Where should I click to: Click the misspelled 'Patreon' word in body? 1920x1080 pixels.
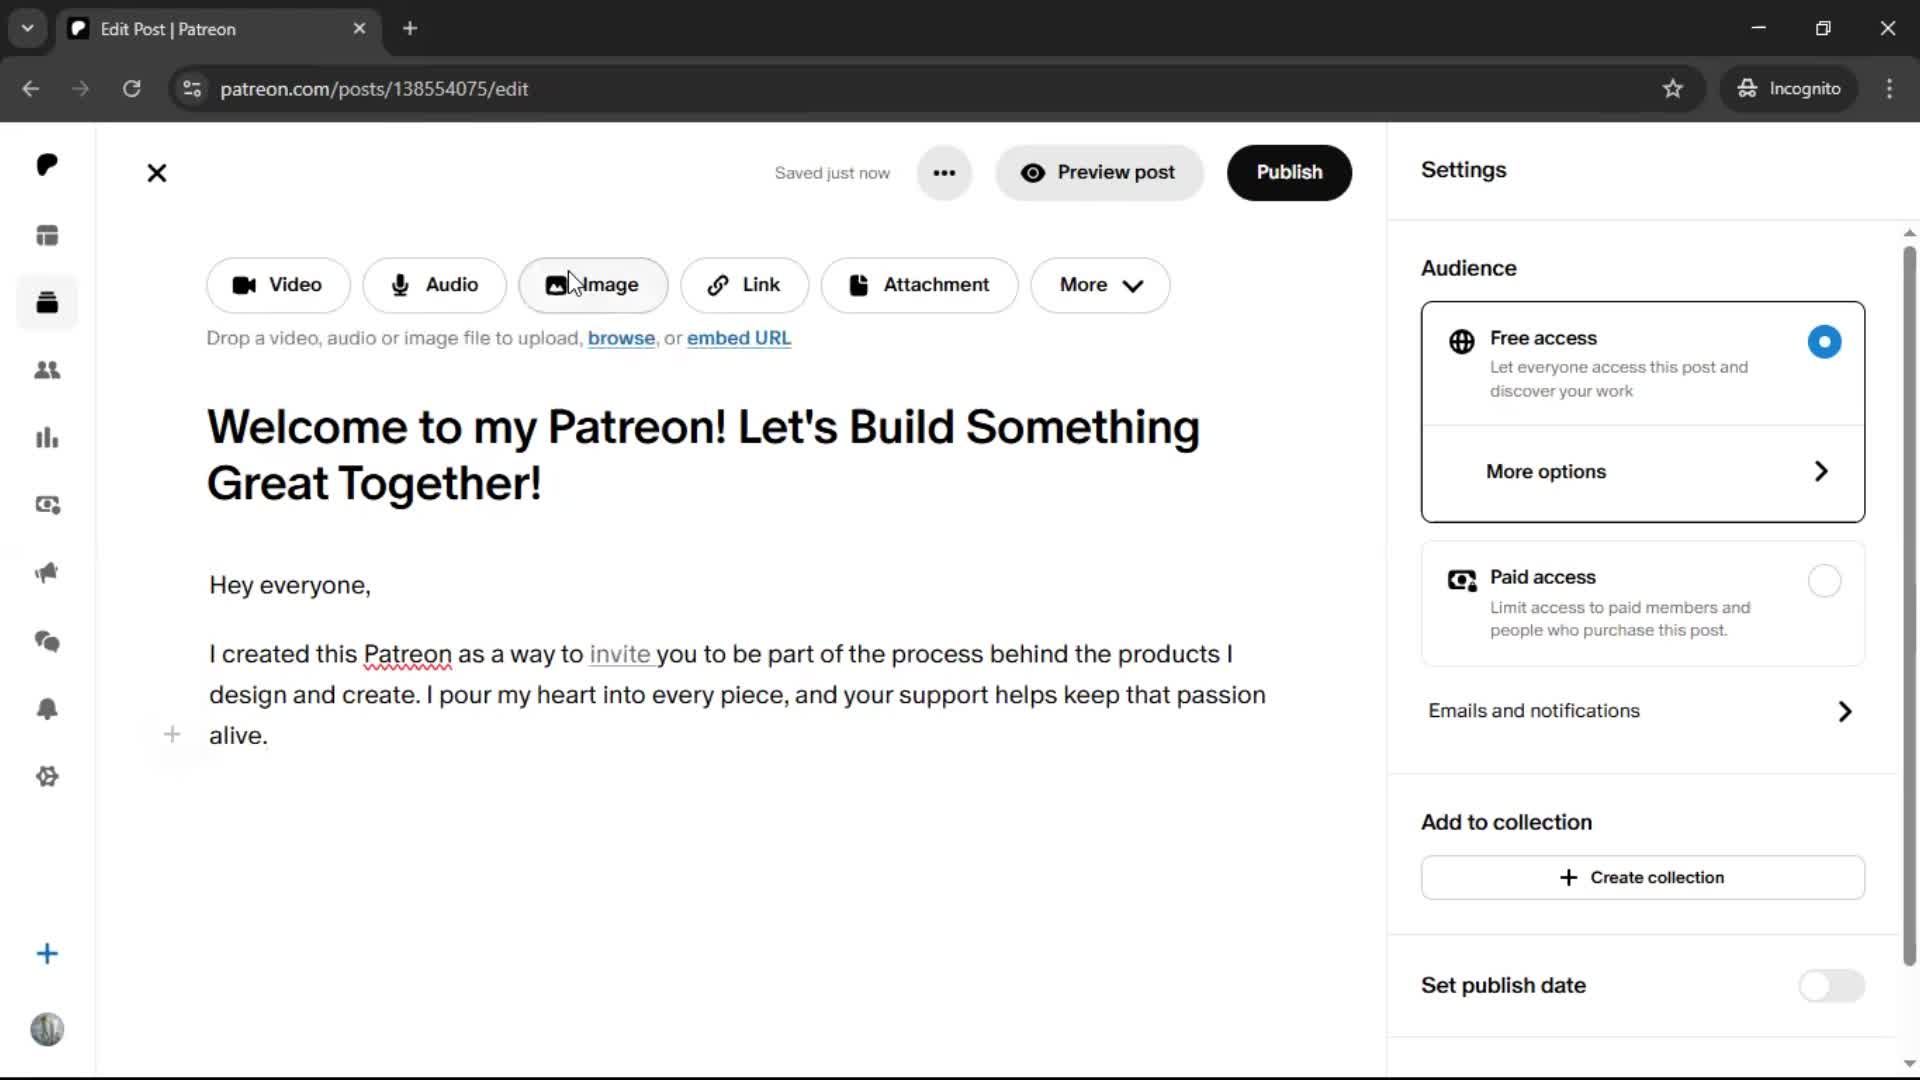click(x=407, y=654)
